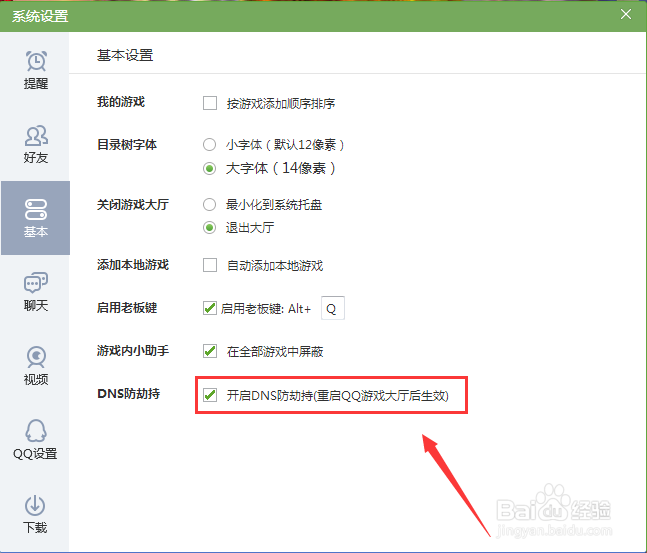This screenshot has width=647, height=553.
Task: Toggle 开启DNS防劫持 checkbox
Action: pos(210,395)
